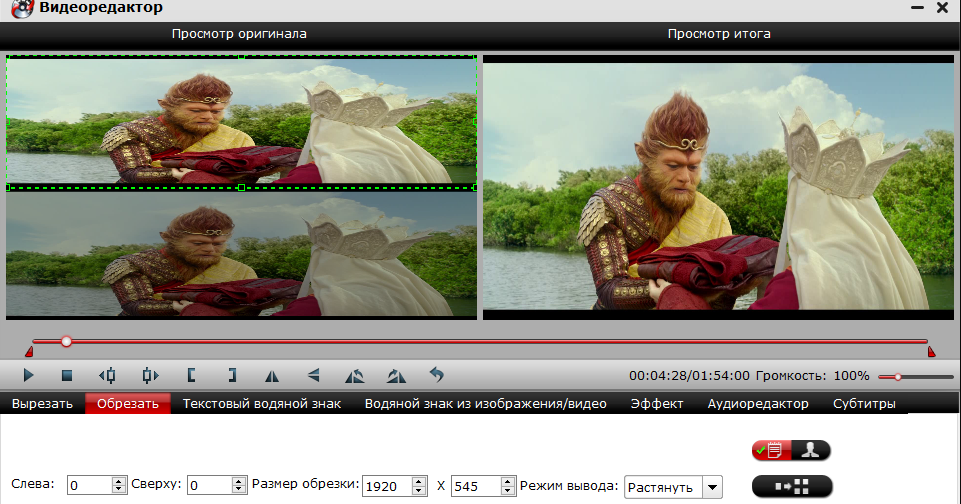Image resolution: width=961 pixels, height=504 pixels.
Task: Rotate the video clockwise
Action: [396, 375]
